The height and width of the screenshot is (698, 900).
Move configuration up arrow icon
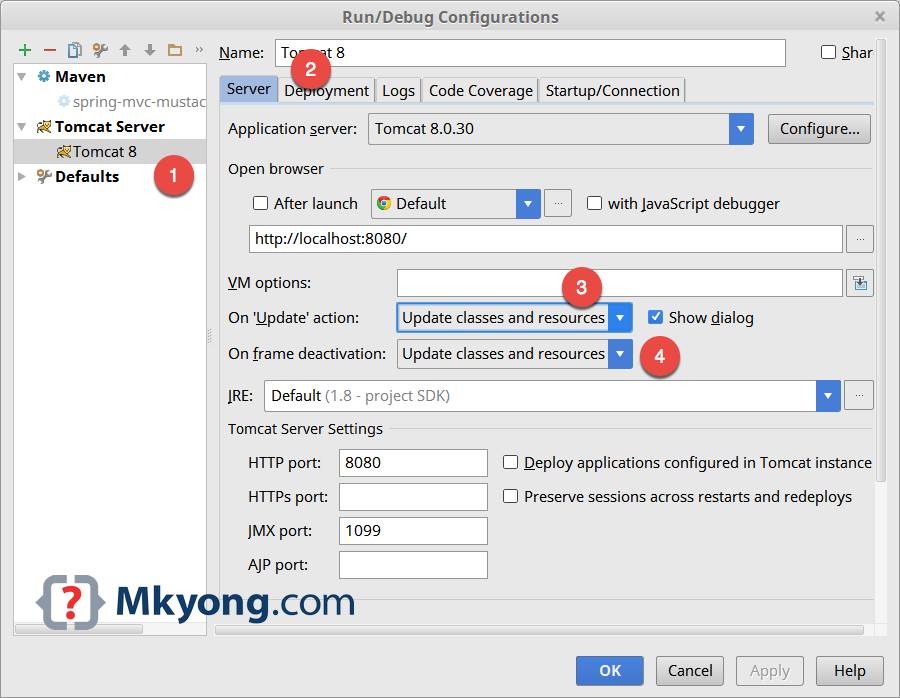click(125, 51)
